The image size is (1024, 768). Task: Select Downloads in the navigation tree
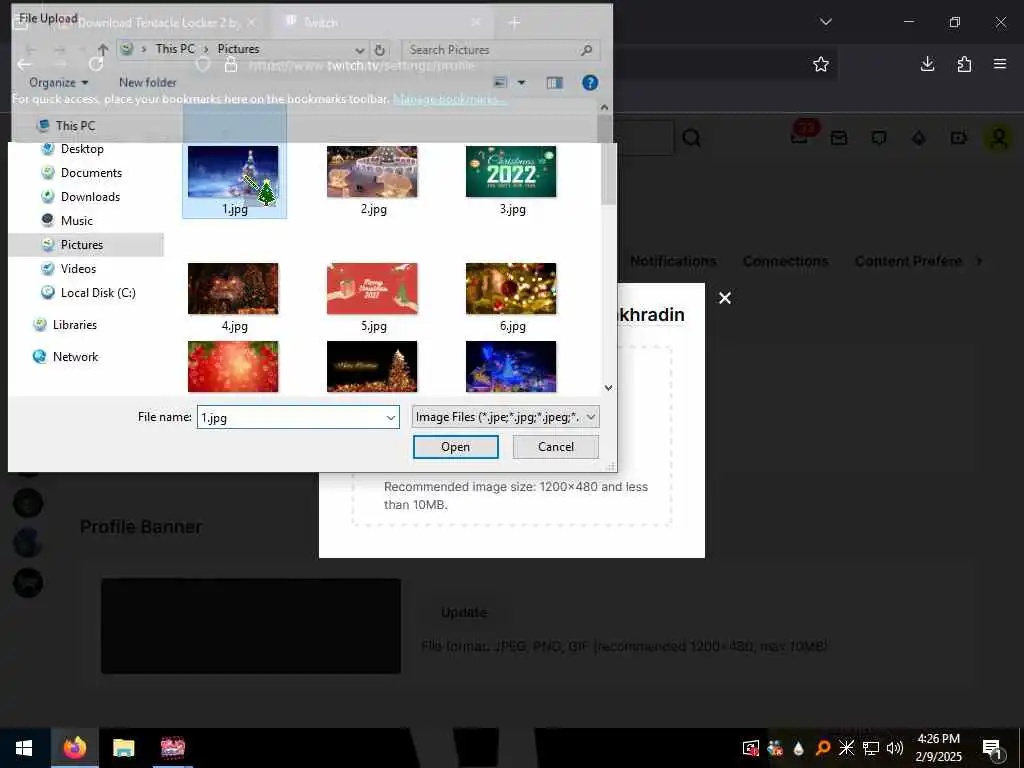pos(90,197)
